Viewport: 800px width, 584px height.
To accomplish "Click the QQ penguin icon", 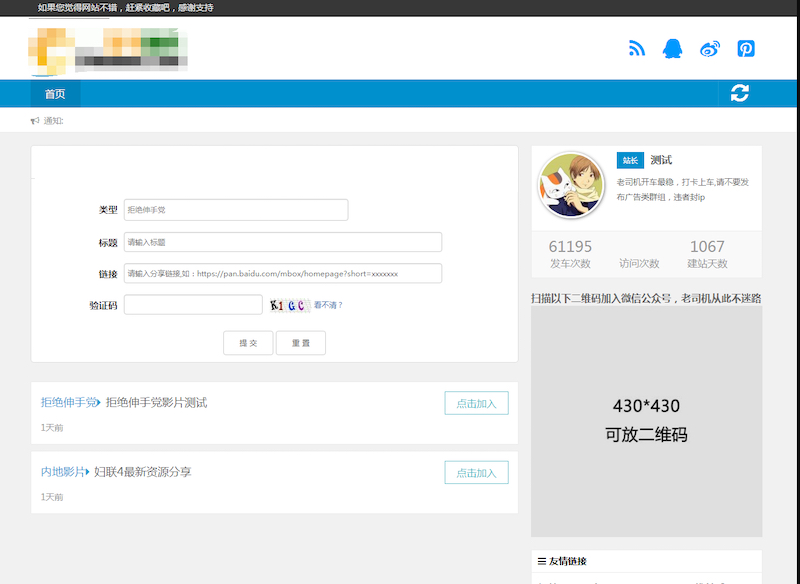I will click(673, 48).
